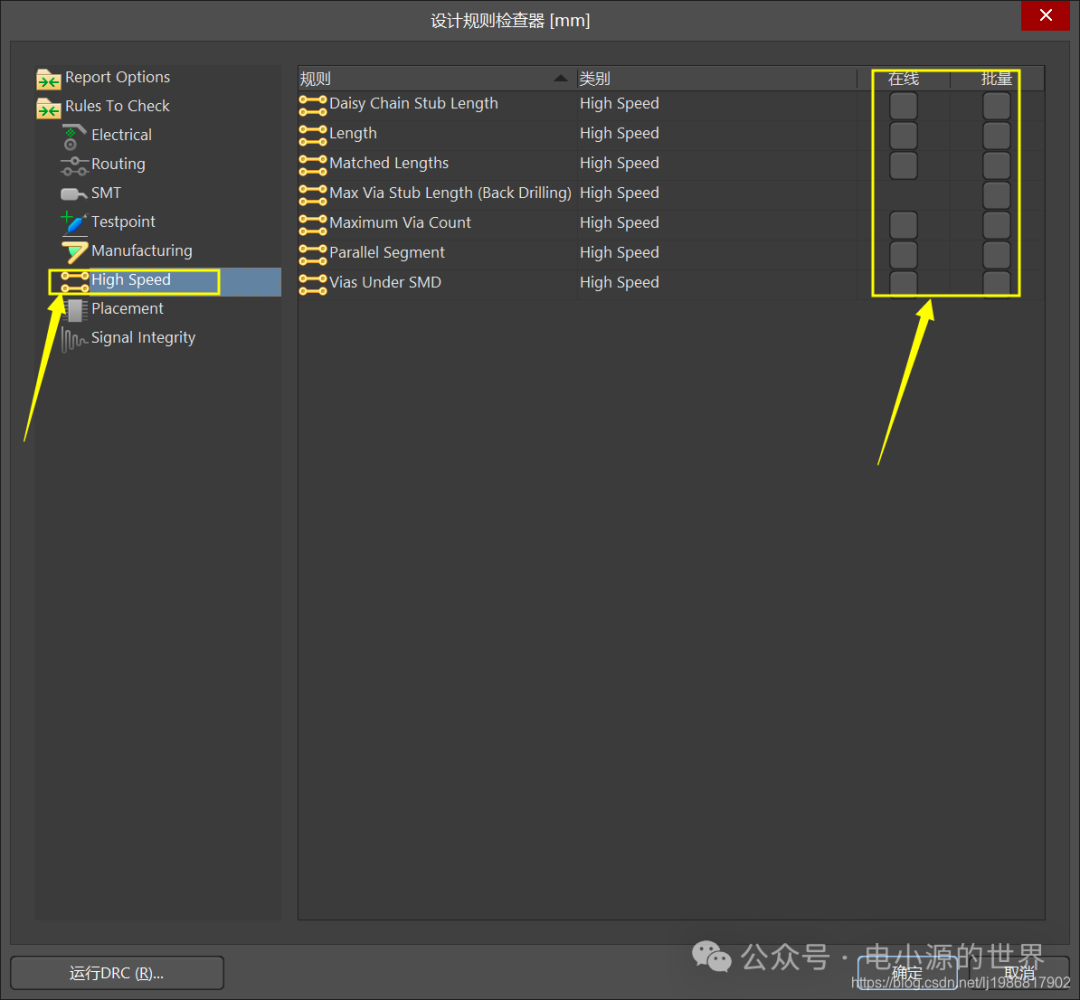Select the Electrical rules icon
Image resolution: width=1080 pixels, height=1000 pixels.
(73, 136)
